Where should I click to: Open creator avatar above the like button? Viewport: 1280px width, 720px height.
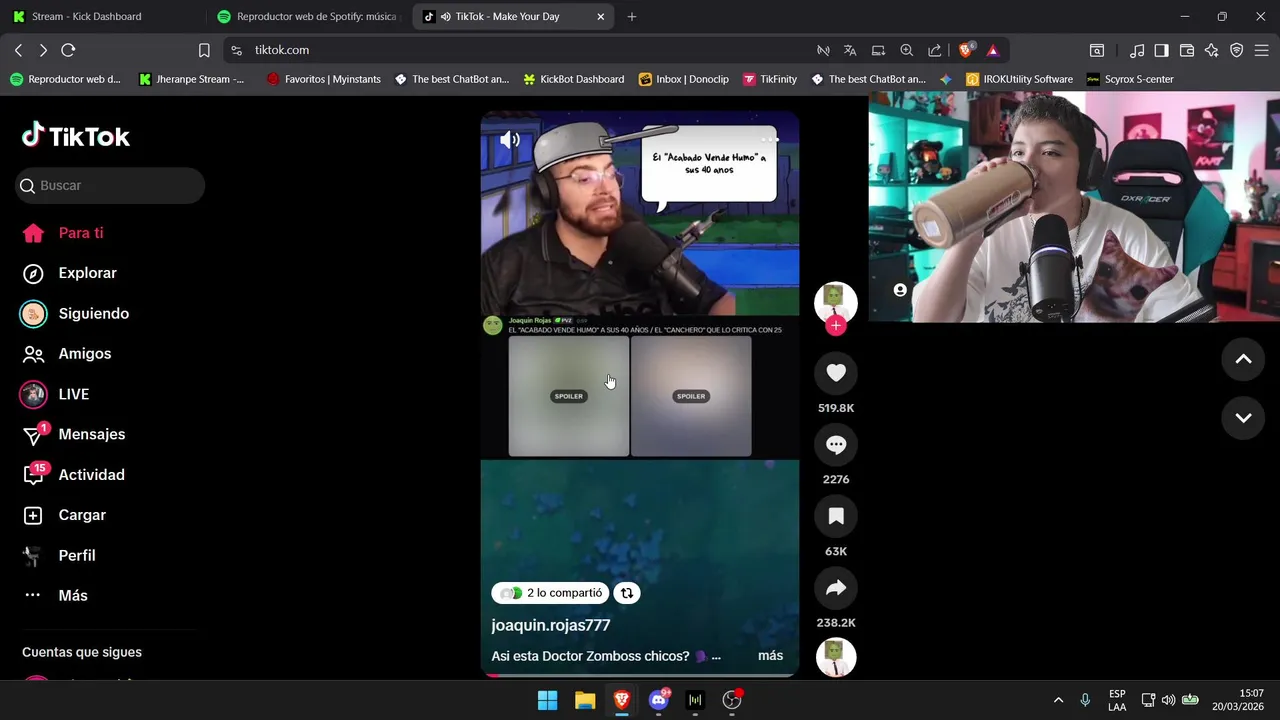(836, 302)
